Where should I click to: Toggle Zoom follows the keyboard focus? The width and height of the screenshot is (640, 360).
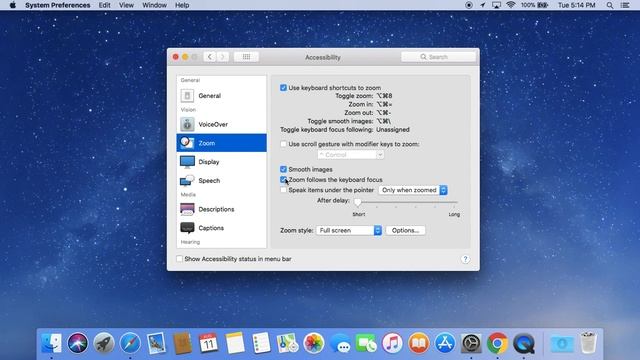(x=283, y=180)
